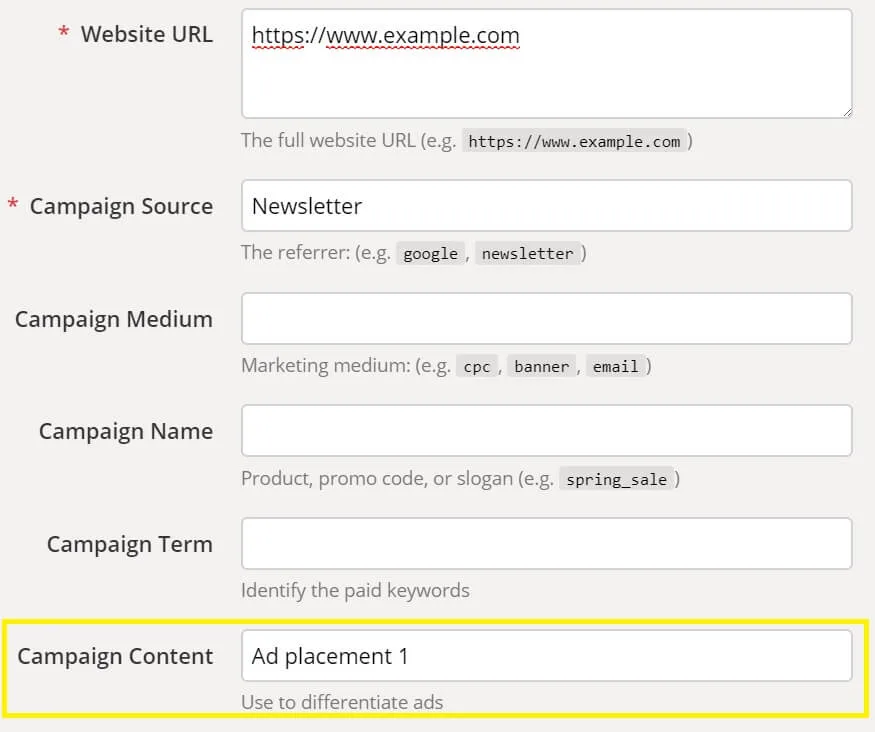Select the Campaign Content field with Ad placement 1
The image size is (875, 732).
point(546,655)
